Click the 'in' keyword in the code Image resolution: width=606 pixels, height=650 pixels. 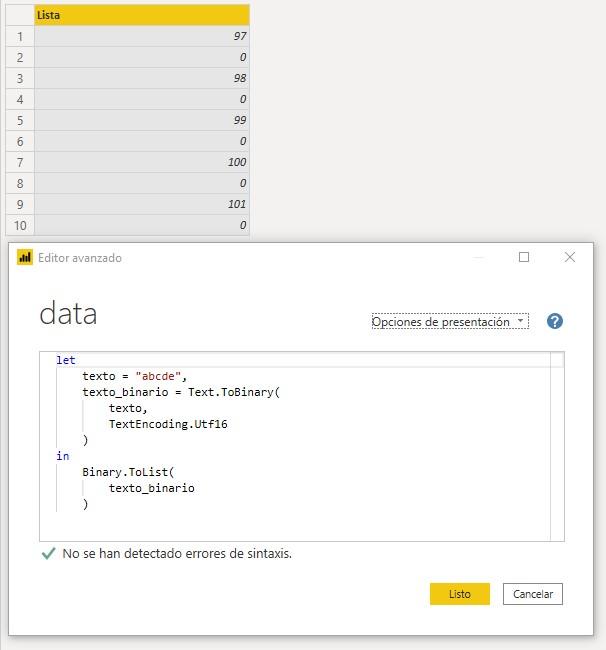tap(63, 456)
